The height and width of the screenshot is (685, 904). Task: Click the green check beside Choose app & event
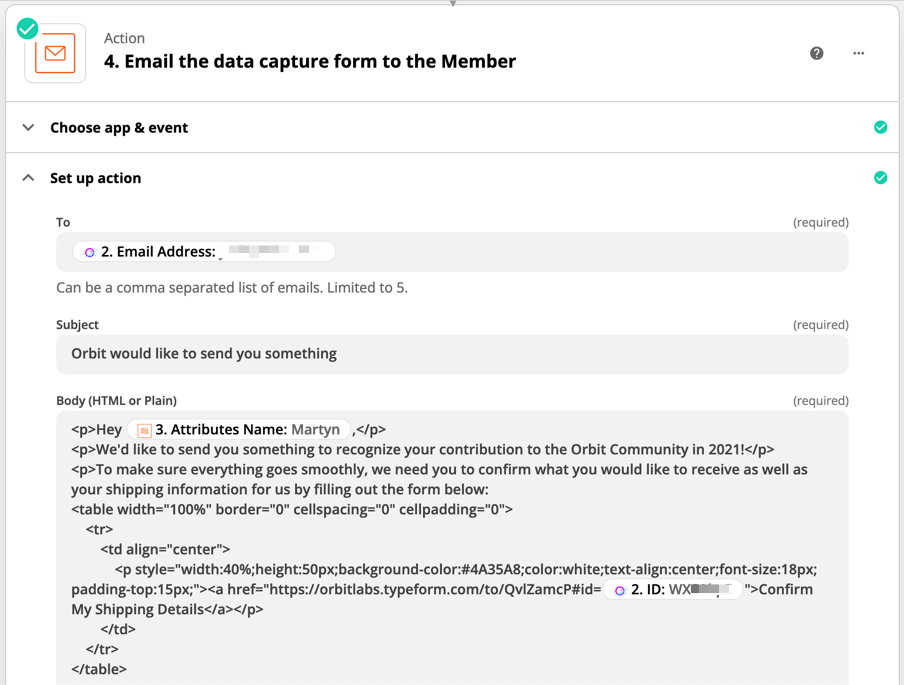pos(880,127)
